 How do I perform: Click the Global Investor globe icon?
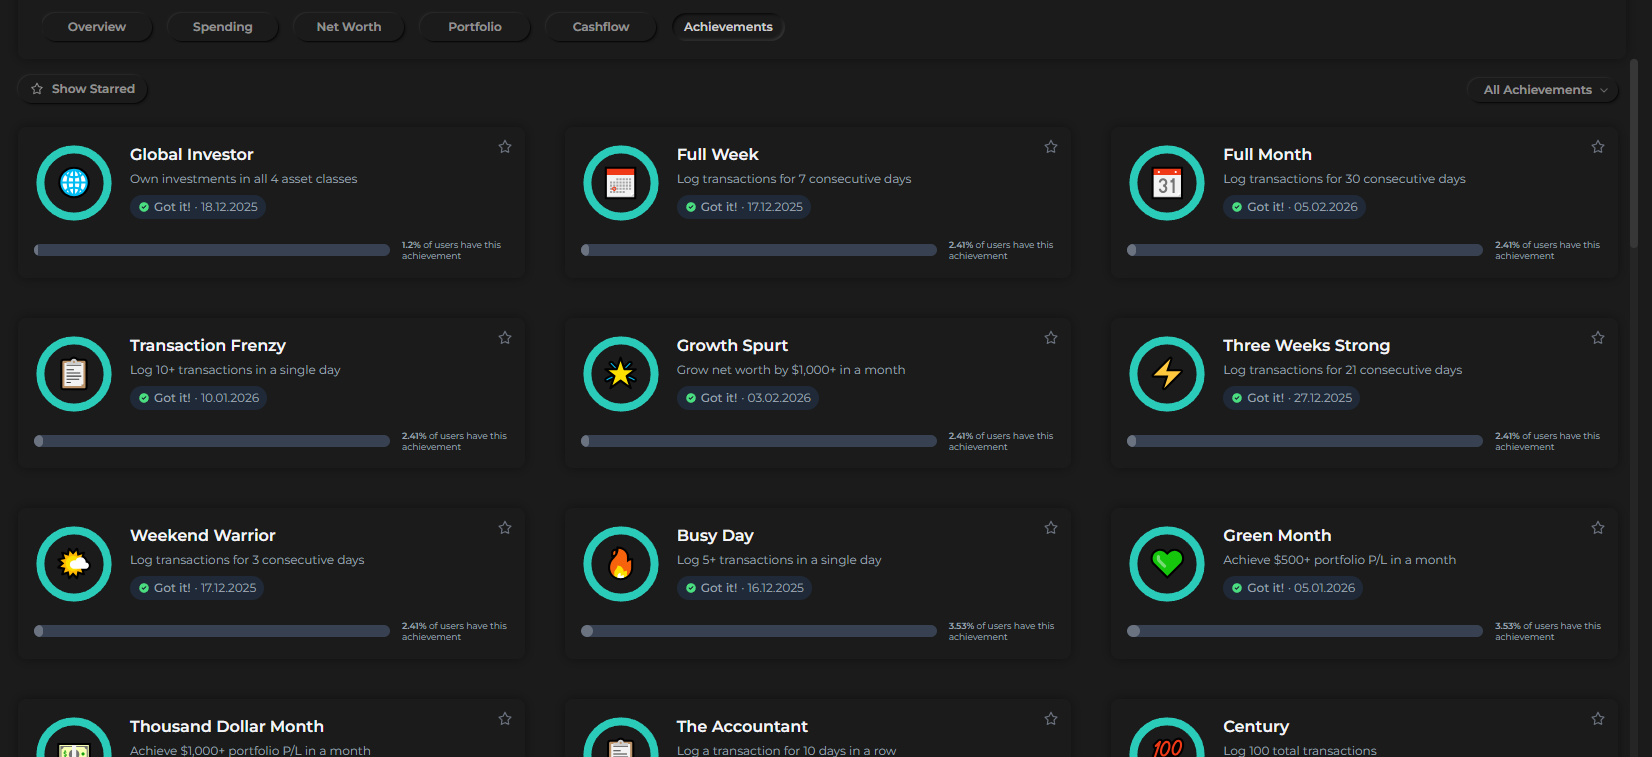click(74, 183)
